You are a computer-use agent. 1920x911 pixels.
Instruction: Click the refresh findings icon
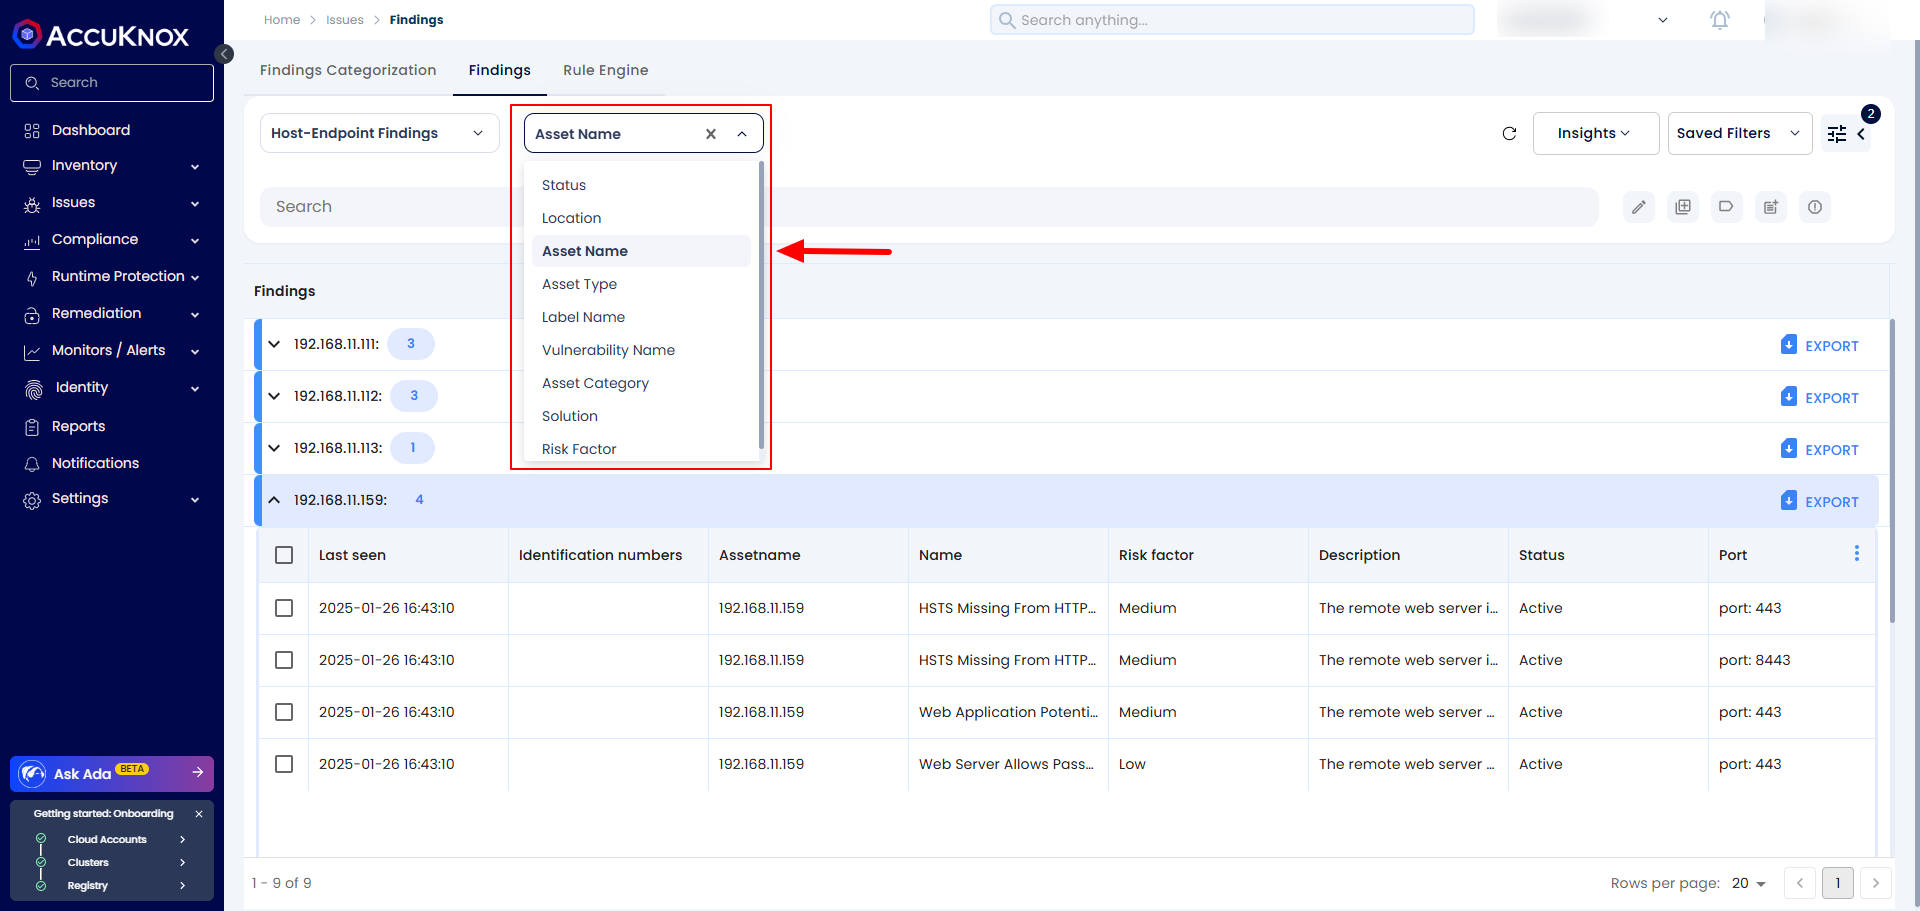pyautogui.click(x=1510, y=134)
